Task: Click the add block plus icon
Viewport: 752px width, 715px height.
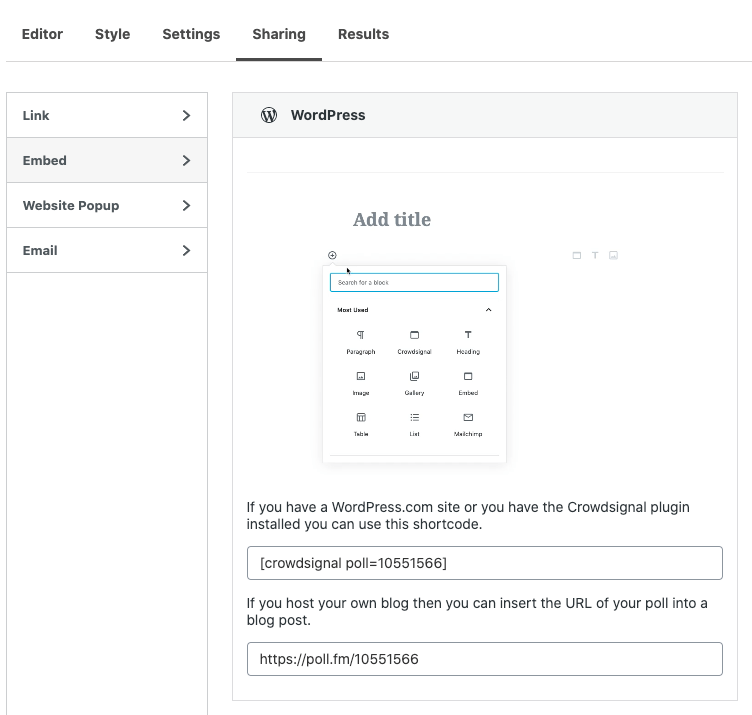Action: pyautogui.click(x=332, y=255)
